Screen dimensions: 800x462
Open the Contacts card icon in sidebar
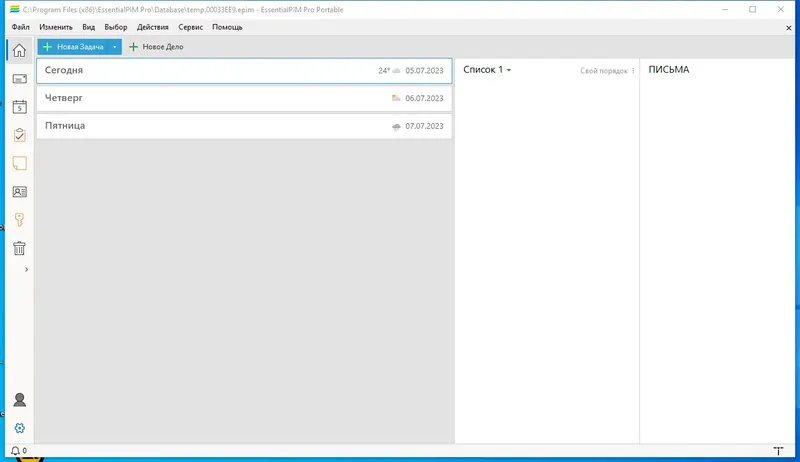(19, 192)
